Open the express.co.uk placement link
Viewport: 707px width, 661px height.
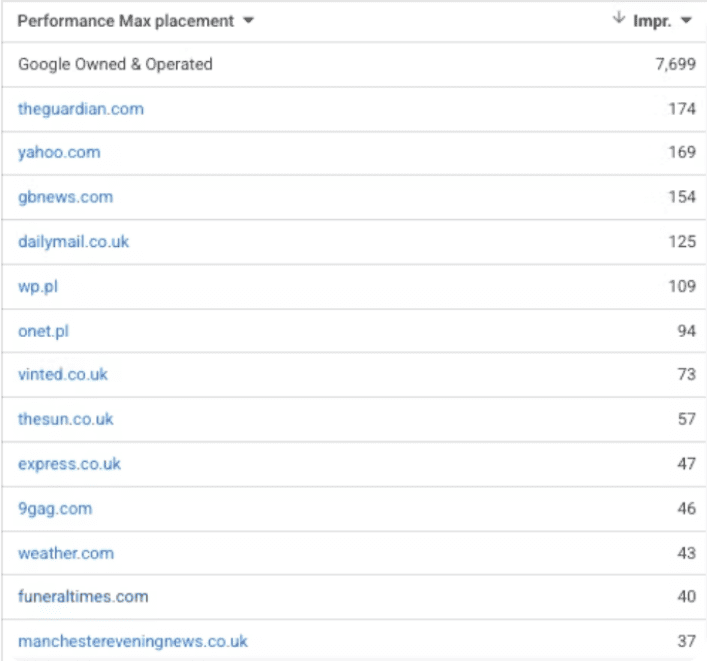pos(69,464)
